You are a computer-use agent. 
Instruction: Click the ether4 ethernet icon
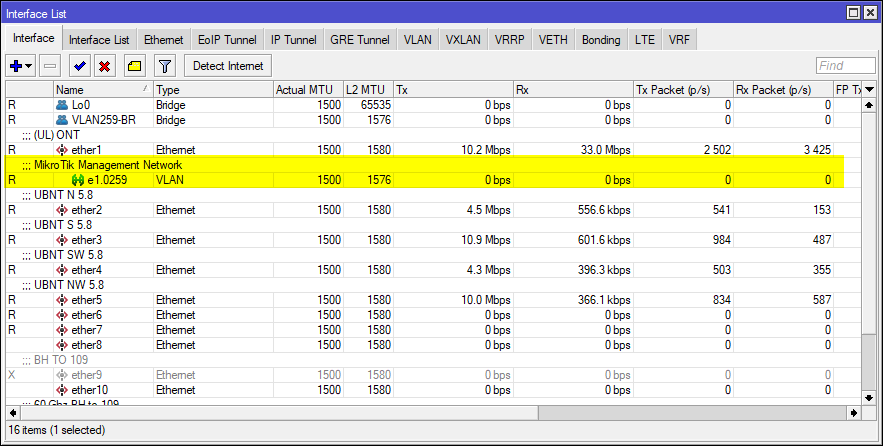click(x=62, y=270)
